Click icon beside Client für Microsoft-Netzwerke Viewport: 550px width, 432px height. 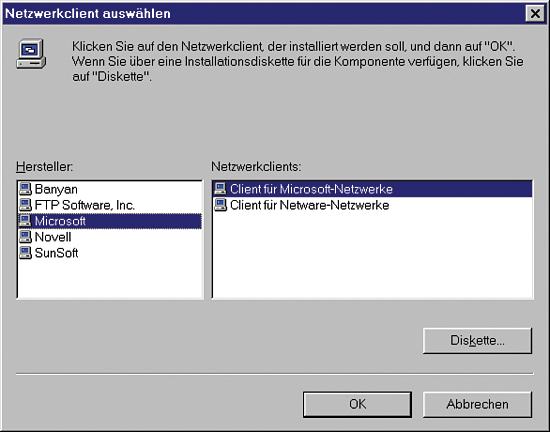pos(220,189)
